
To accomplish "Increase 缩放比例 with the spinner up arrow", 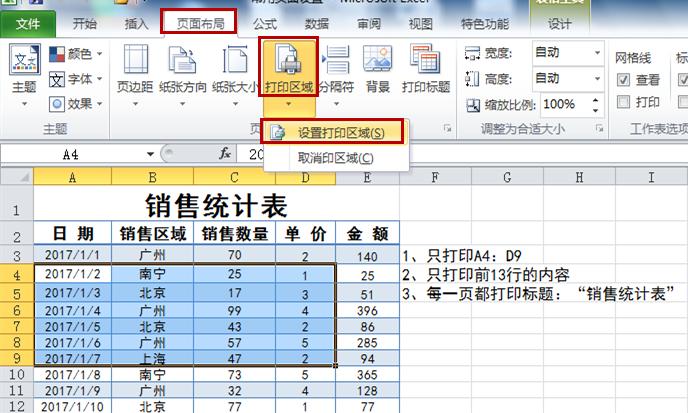I will tap(595, 101).
